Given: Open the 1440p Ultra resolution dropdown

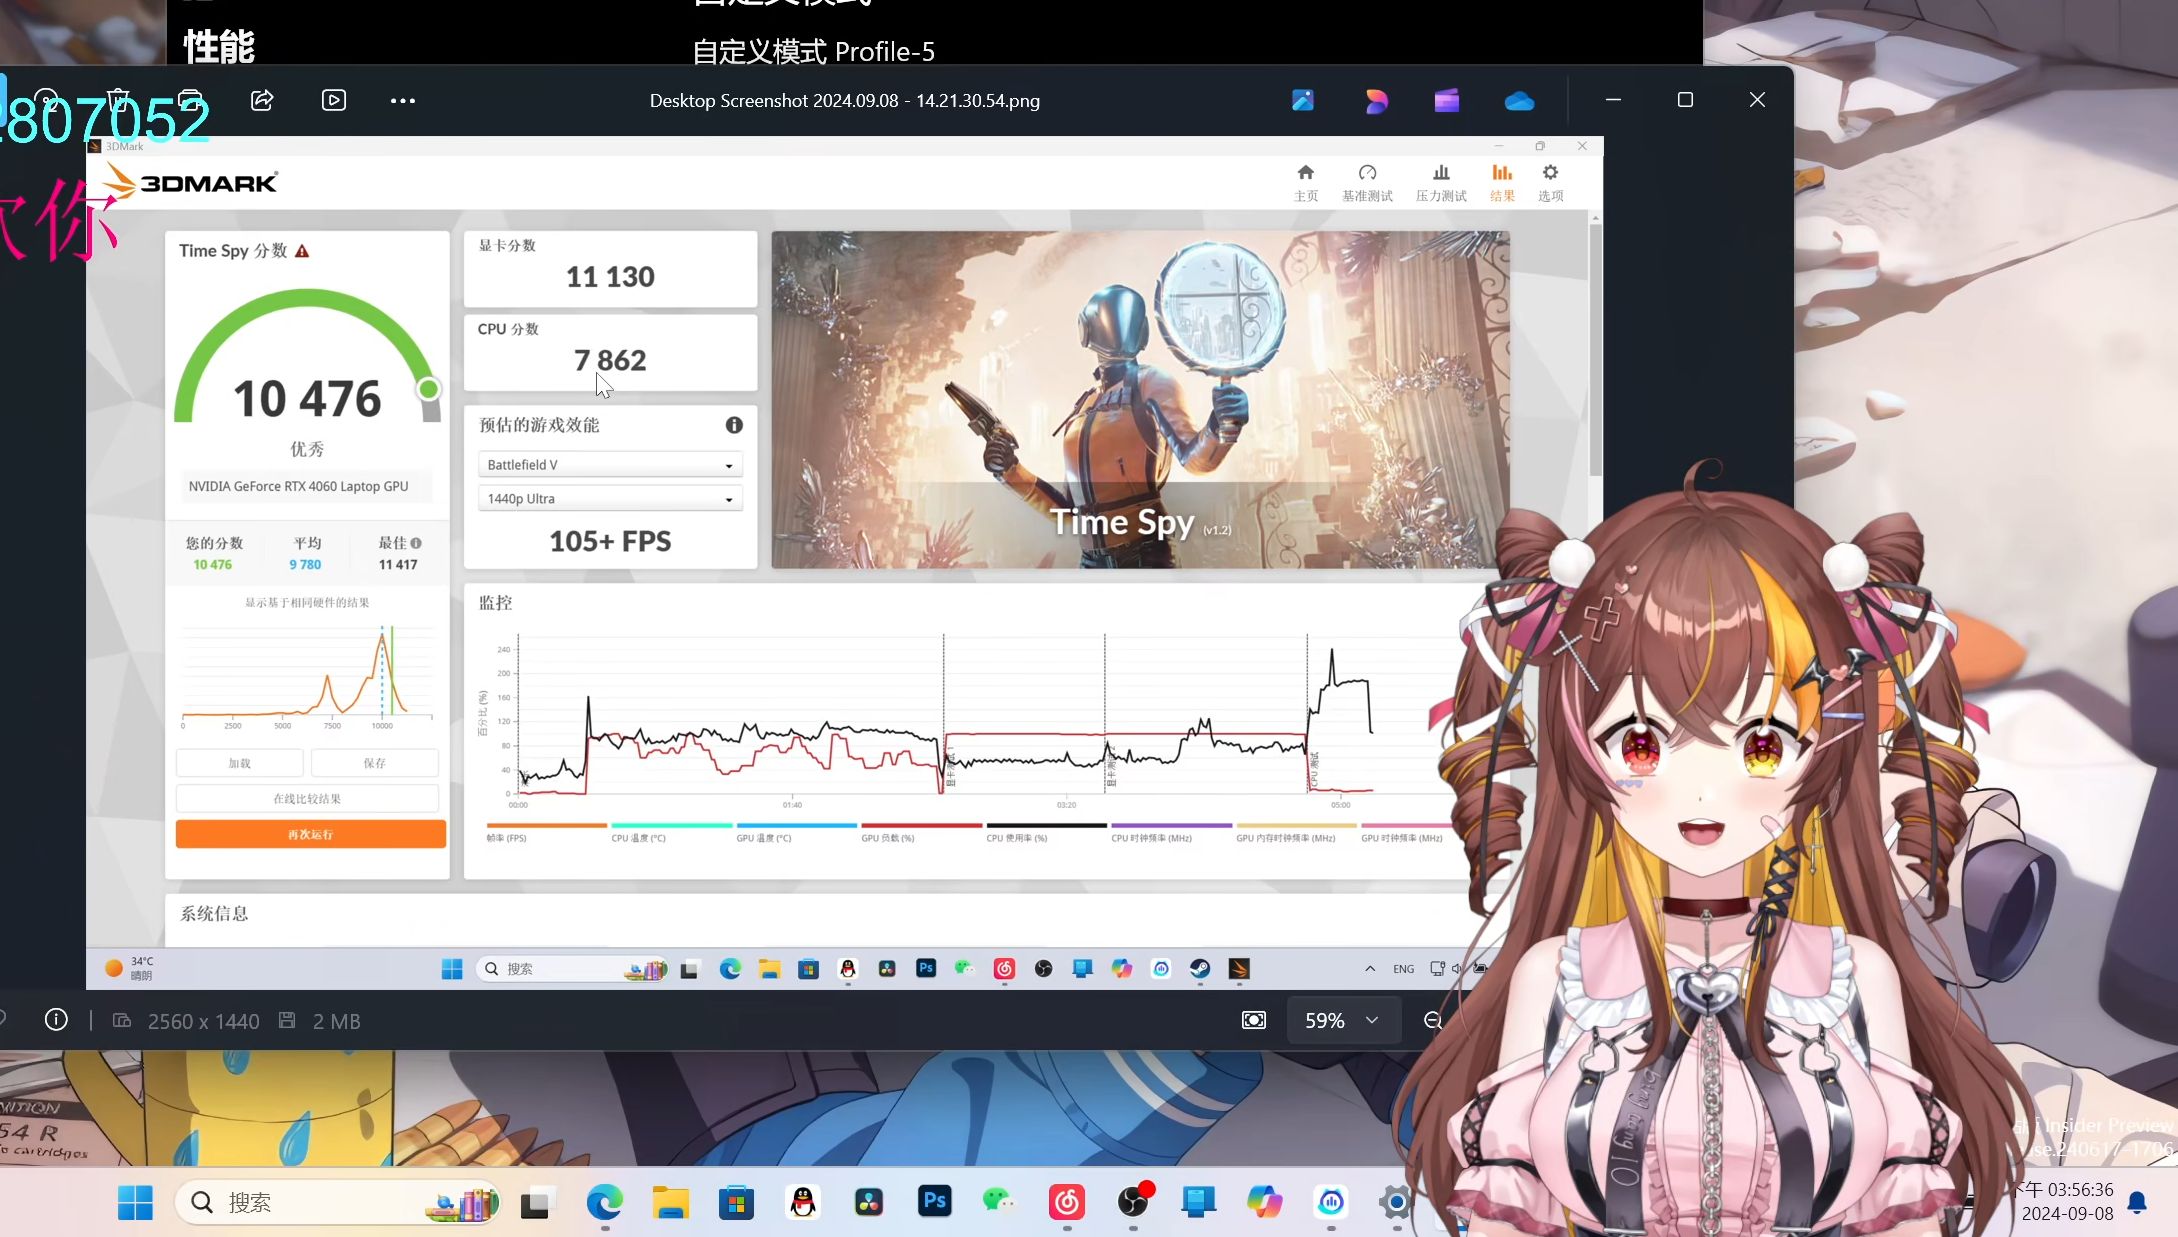Looking at the screenshot, I should pos(610,498).
